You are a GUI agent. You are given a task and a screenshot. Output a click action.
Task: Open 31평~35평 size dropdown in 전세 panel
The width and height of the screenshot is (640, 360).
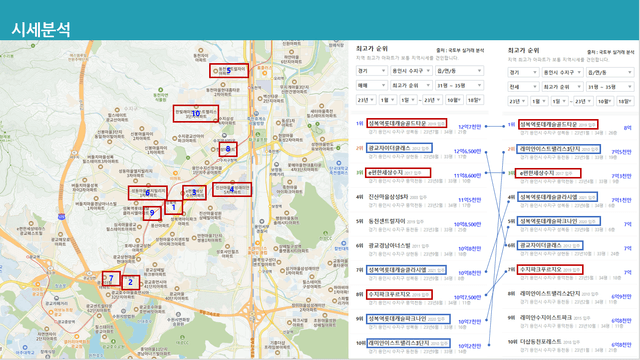point(610,87)
